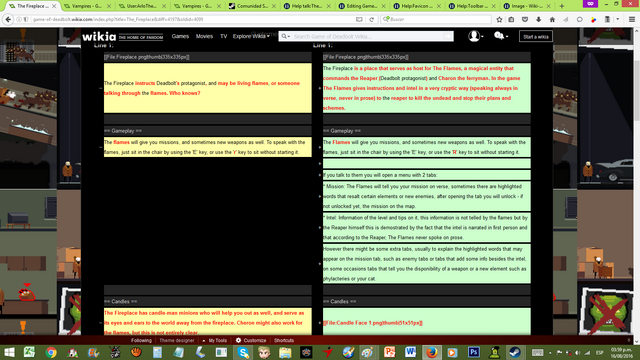Click the browser back arrow button
The height and width of the screenshot is (360, 640).
pos(8,19)
